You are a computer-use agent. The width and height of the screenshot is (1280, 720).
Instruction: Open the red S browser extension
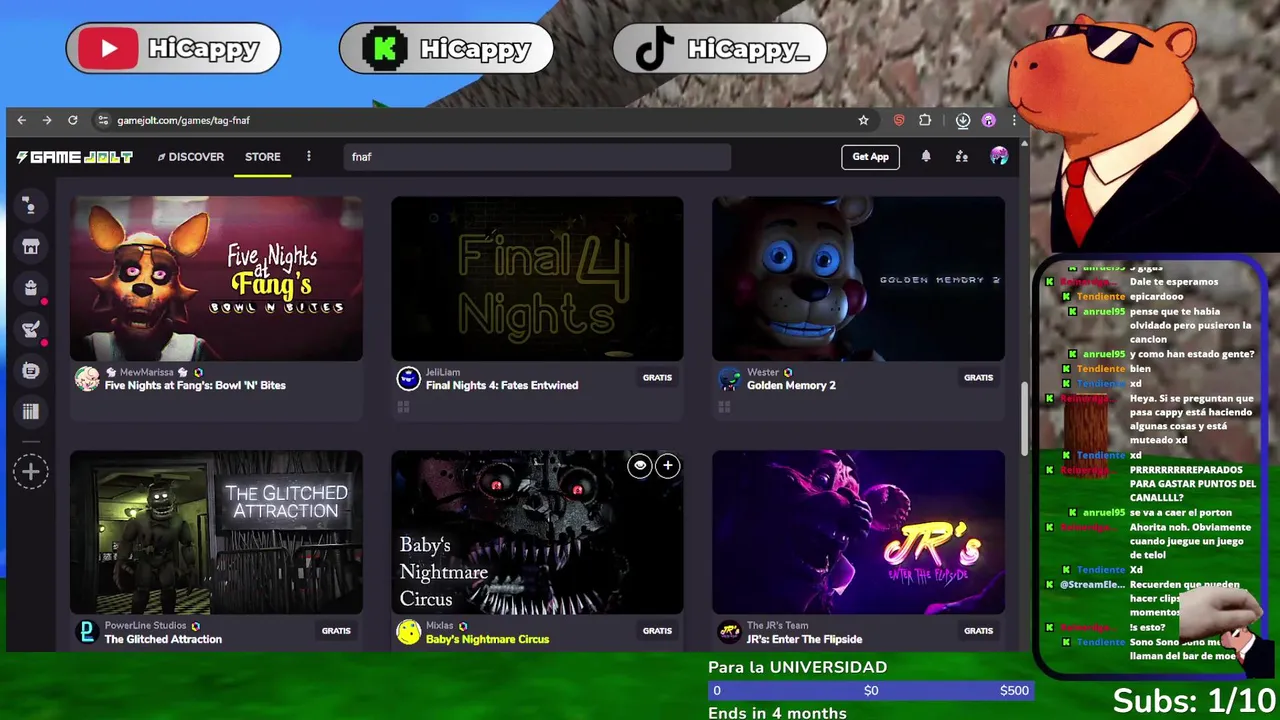(899, 120)
